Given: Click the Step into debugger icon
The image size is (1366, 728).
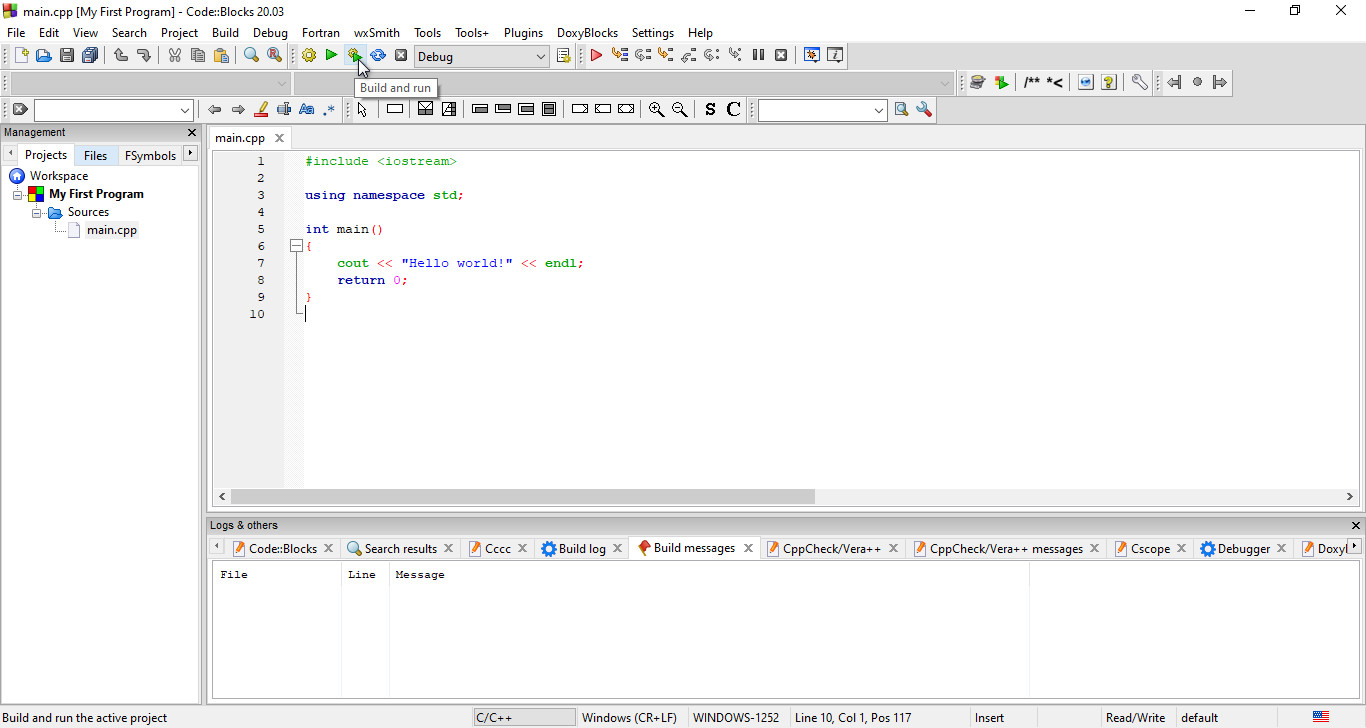Looking at the screenshot, I should [666, 55].
